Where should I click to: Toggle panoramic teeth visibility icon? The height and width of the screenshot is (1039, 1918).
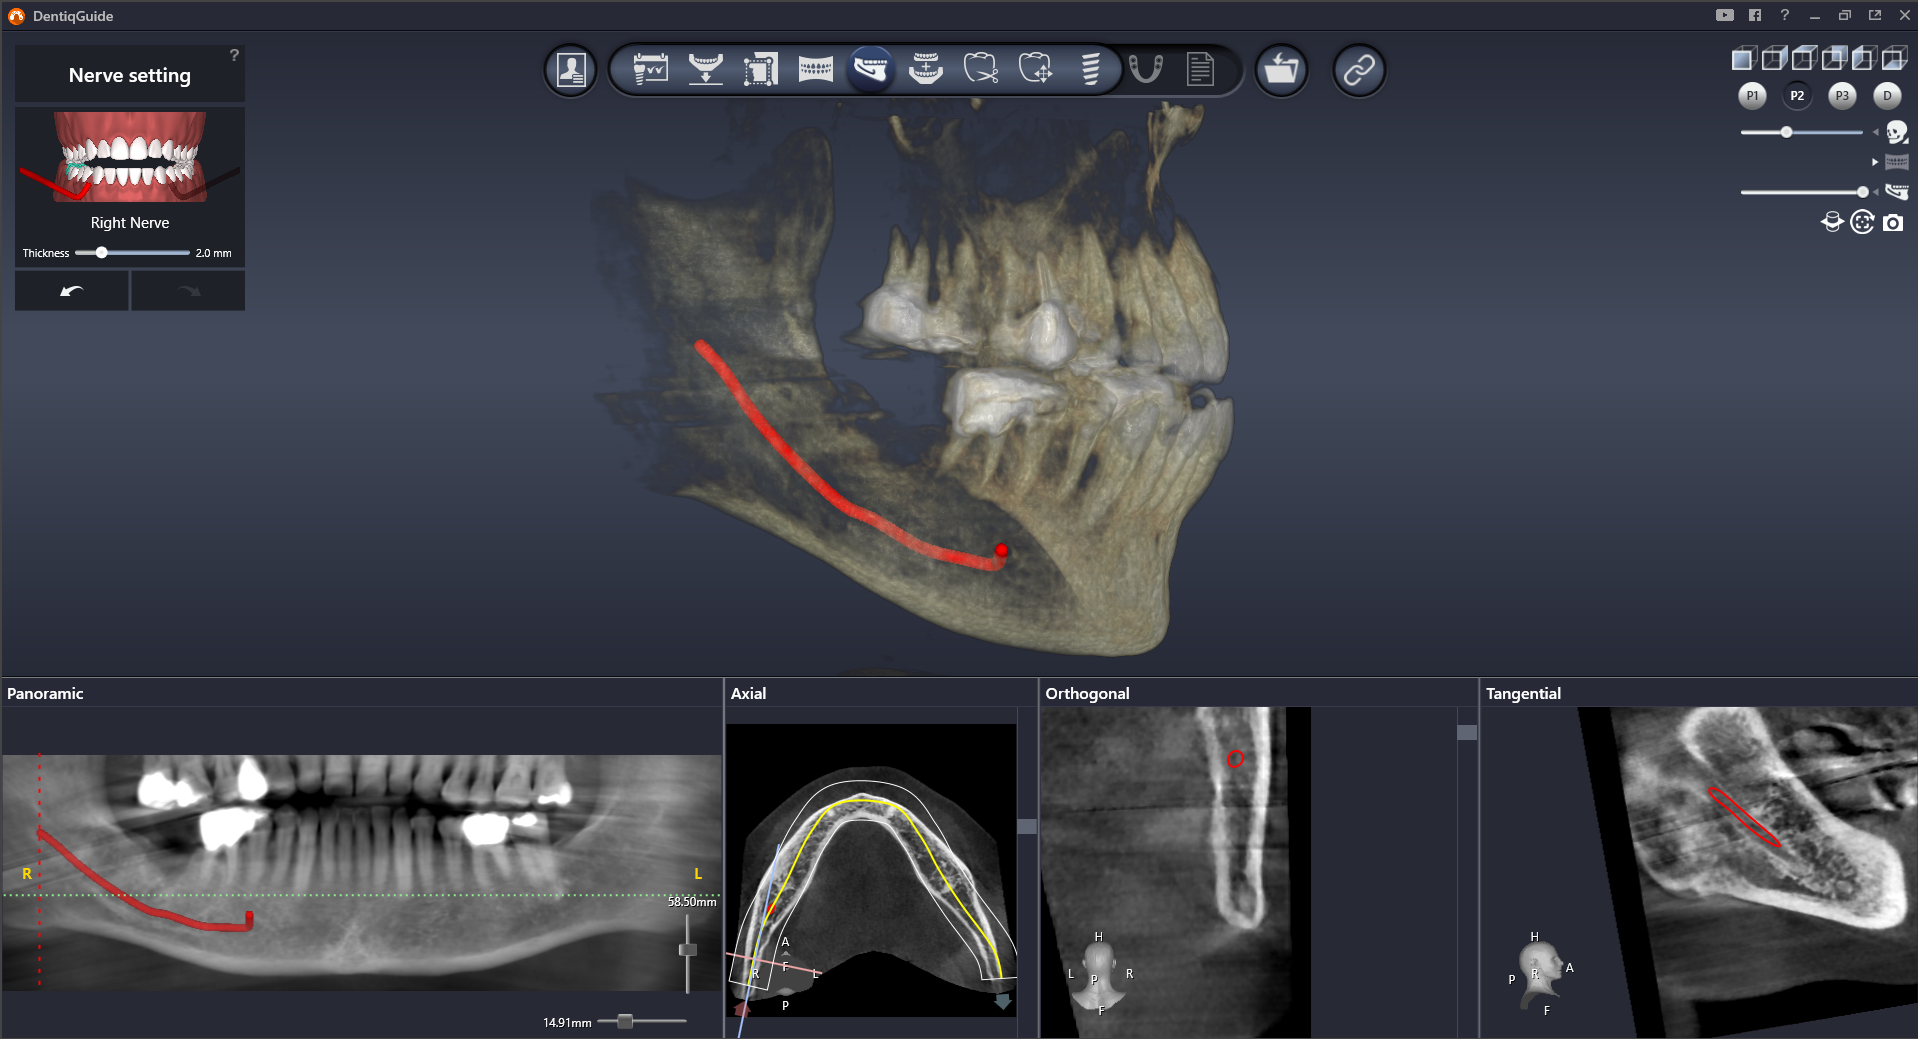point(1896,162)
